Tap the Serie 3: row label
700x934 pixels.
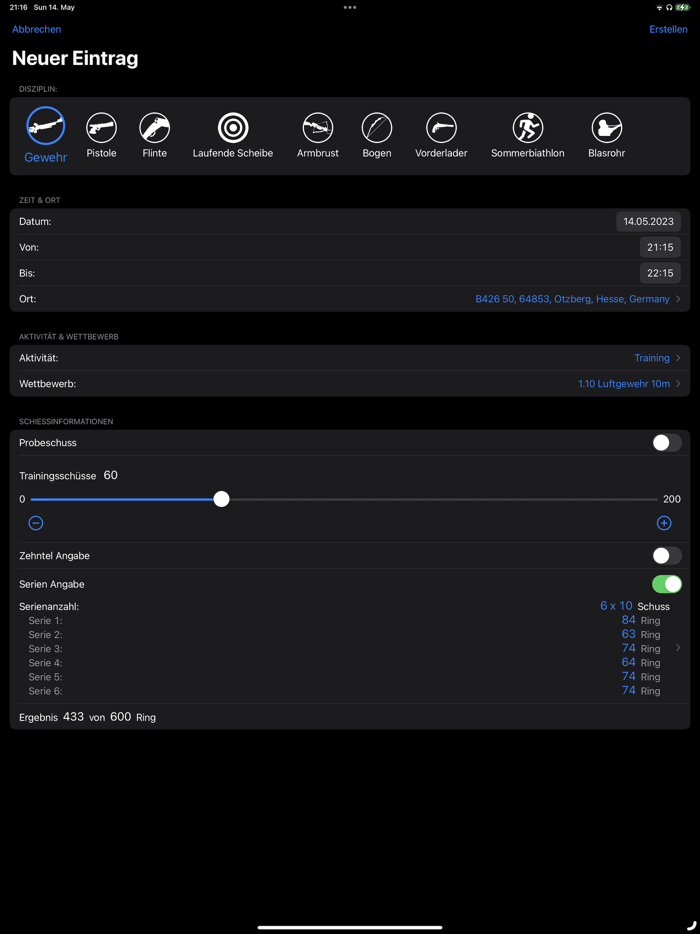tap(45, 649)
